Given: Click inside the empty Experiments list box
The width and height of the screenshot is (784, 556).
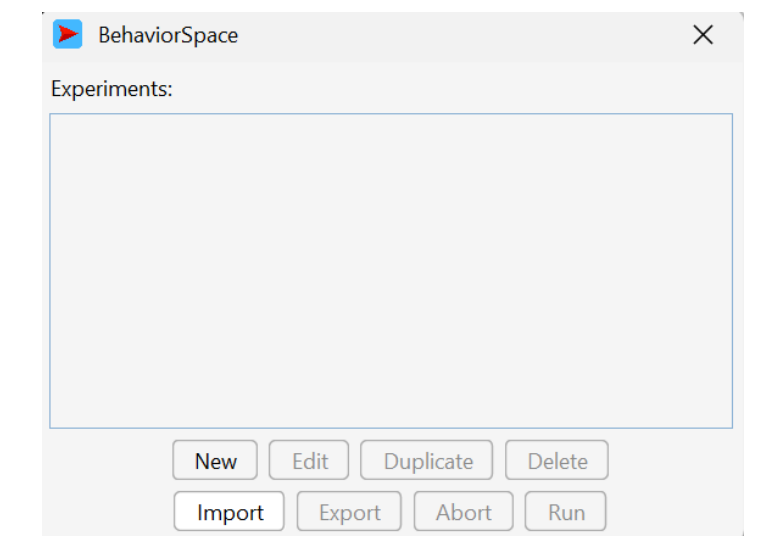Looking at the screenshot, I should 391,271.
